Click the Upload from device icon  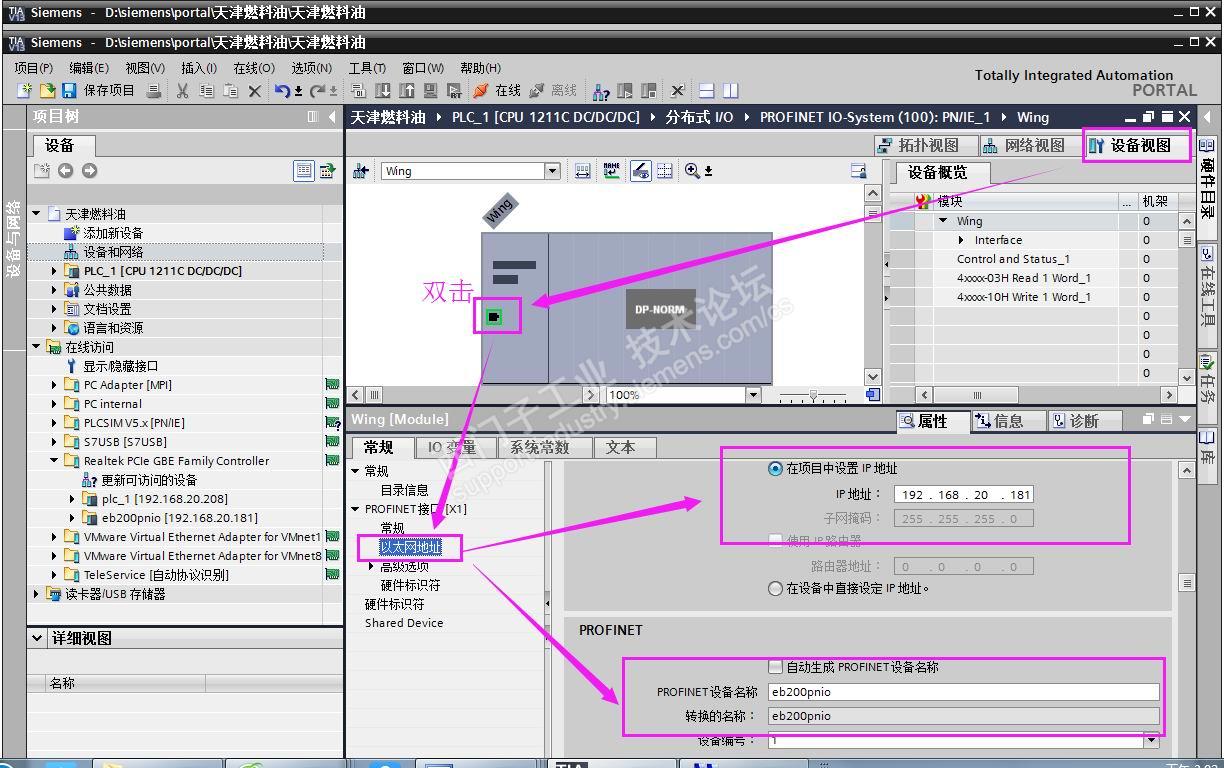click(407, 91)
